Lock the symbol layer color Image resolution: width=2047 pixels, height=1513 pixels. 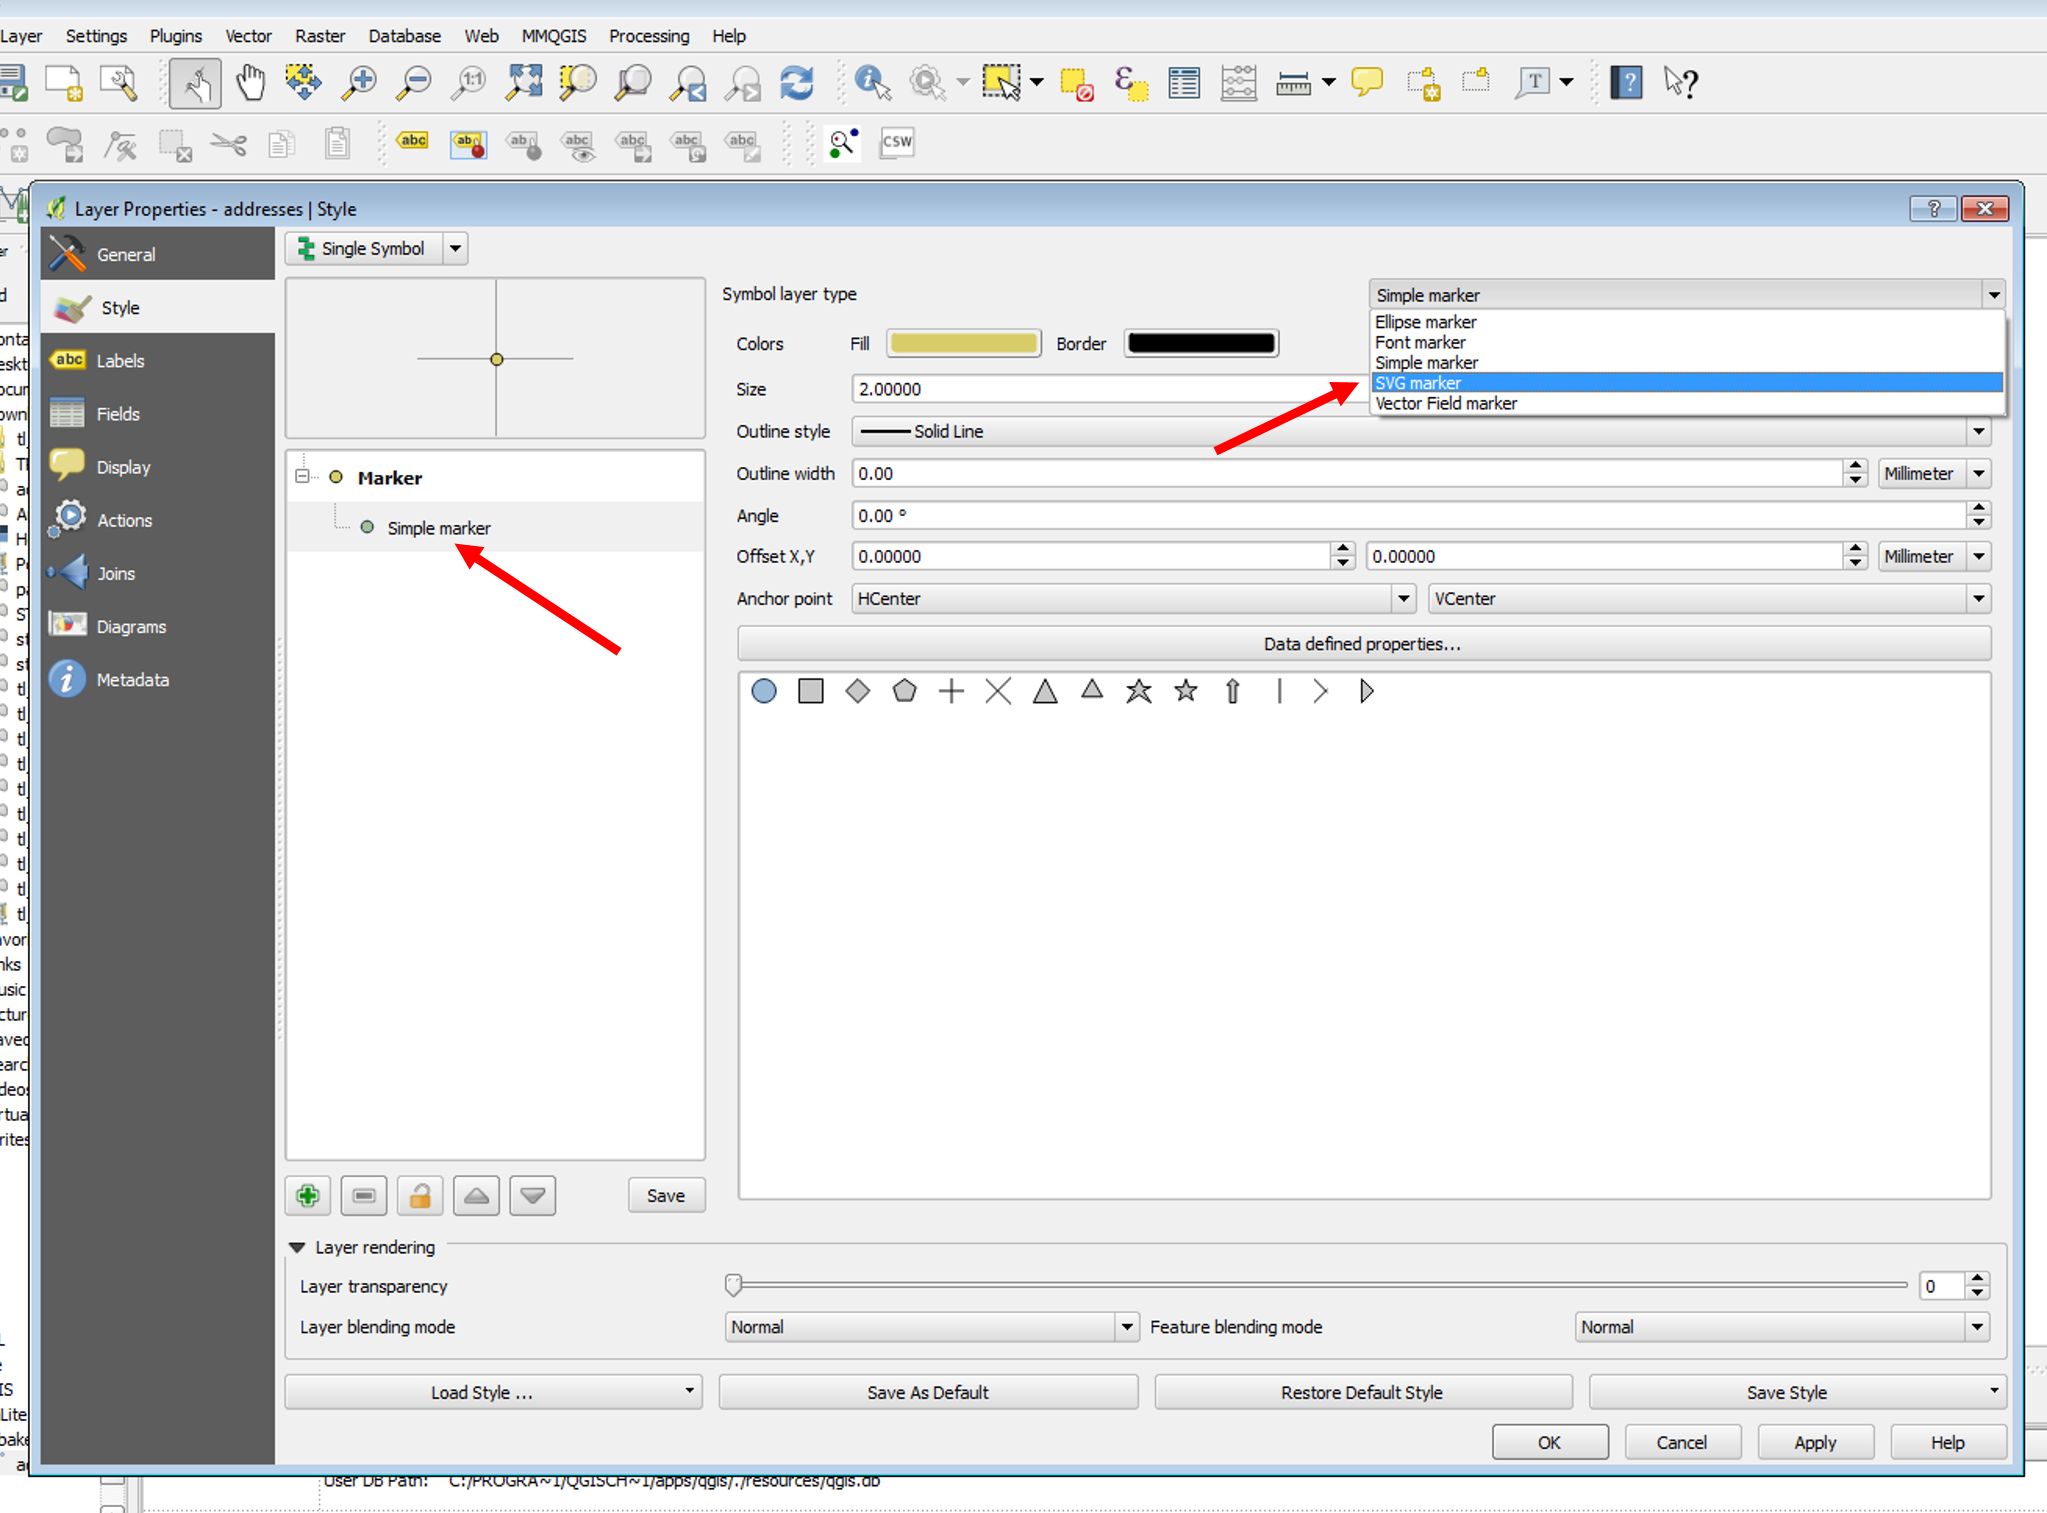[x=420, y=1196]
